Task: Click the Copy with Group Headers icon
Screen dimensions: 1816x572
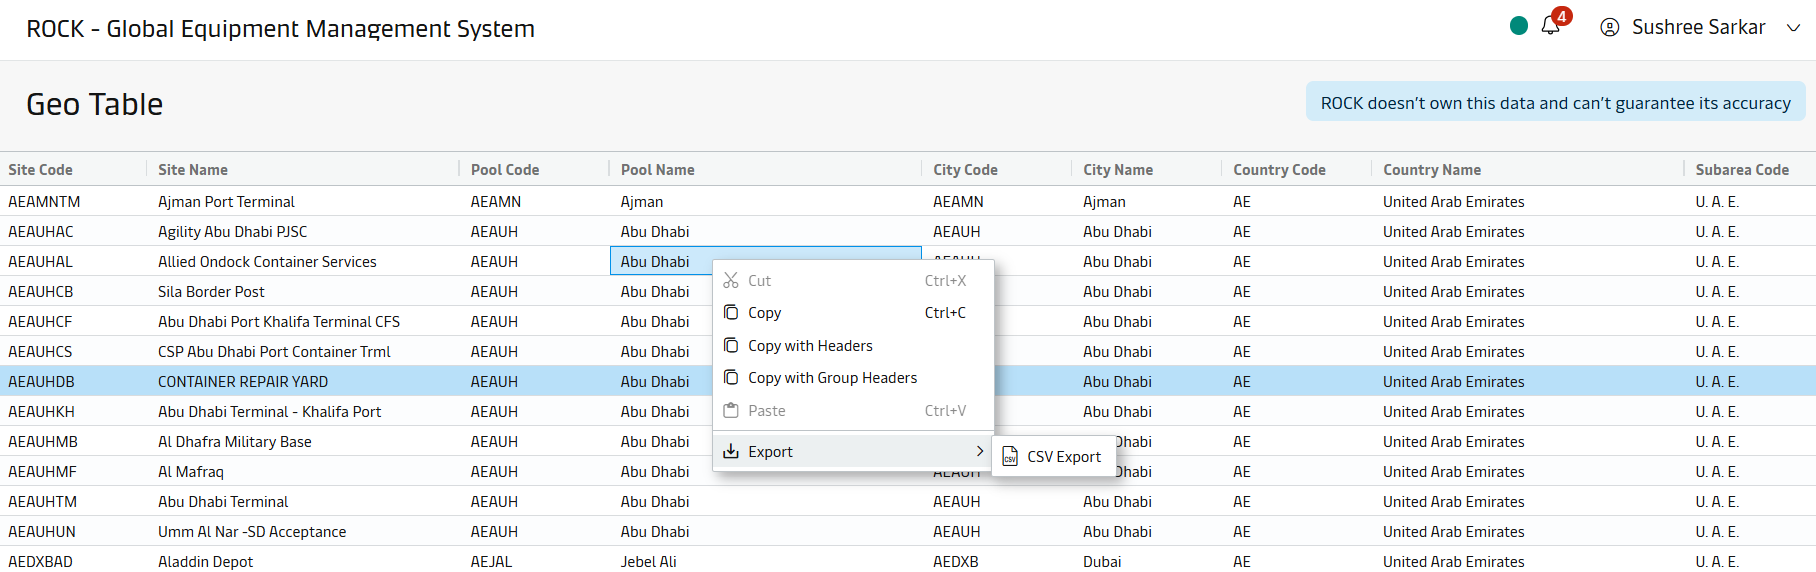Action: pos(731,377)
